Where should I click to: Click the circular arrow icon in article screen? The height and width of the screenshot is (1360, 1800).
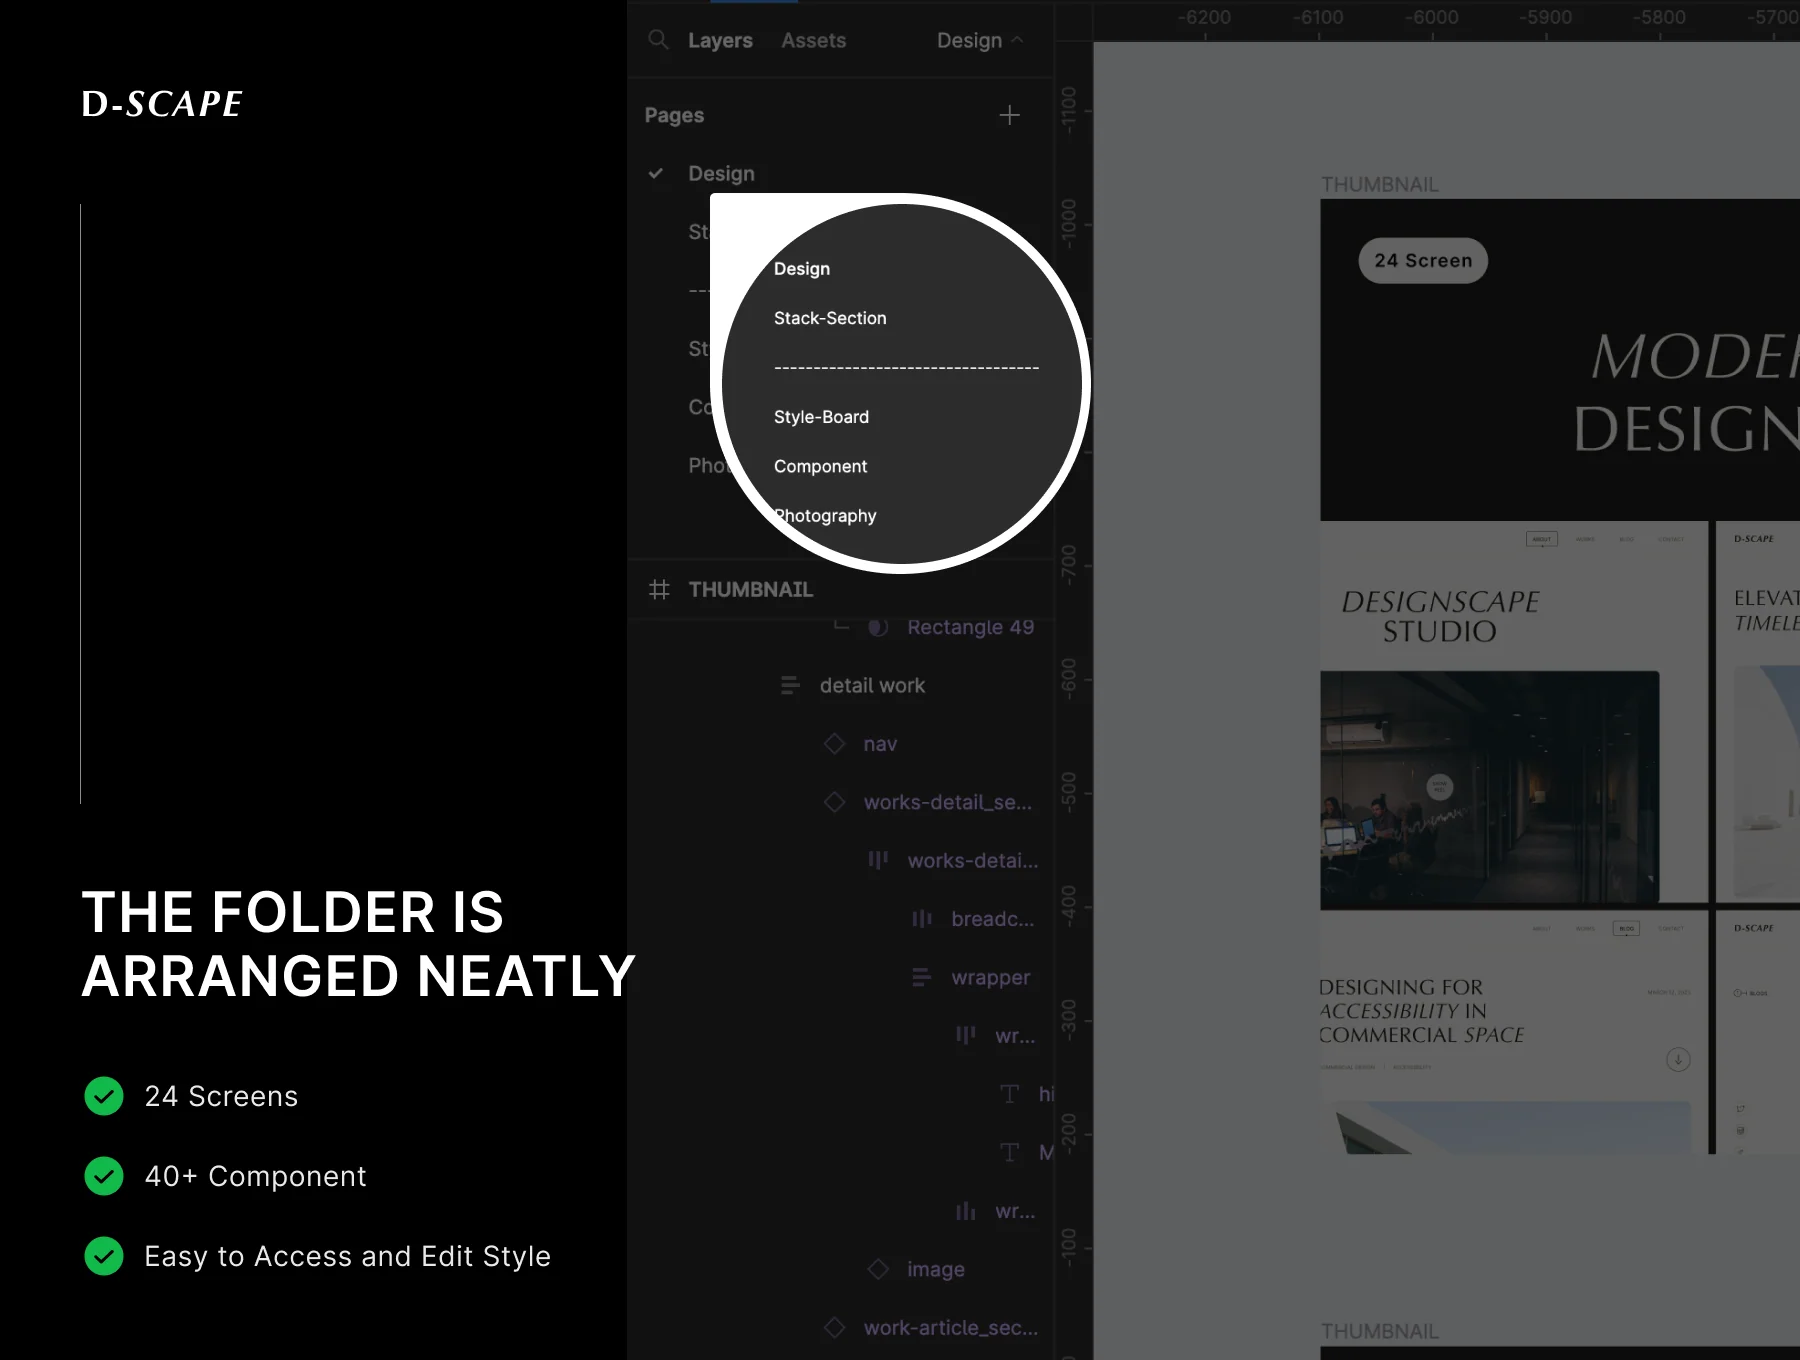click(1678, 1059)
